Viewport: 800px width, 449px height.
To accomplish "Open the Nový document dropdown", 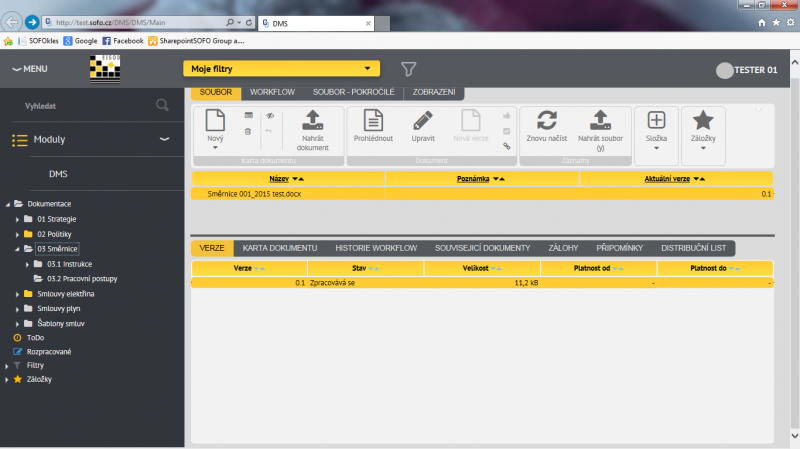I will click(x=215, y=128).
